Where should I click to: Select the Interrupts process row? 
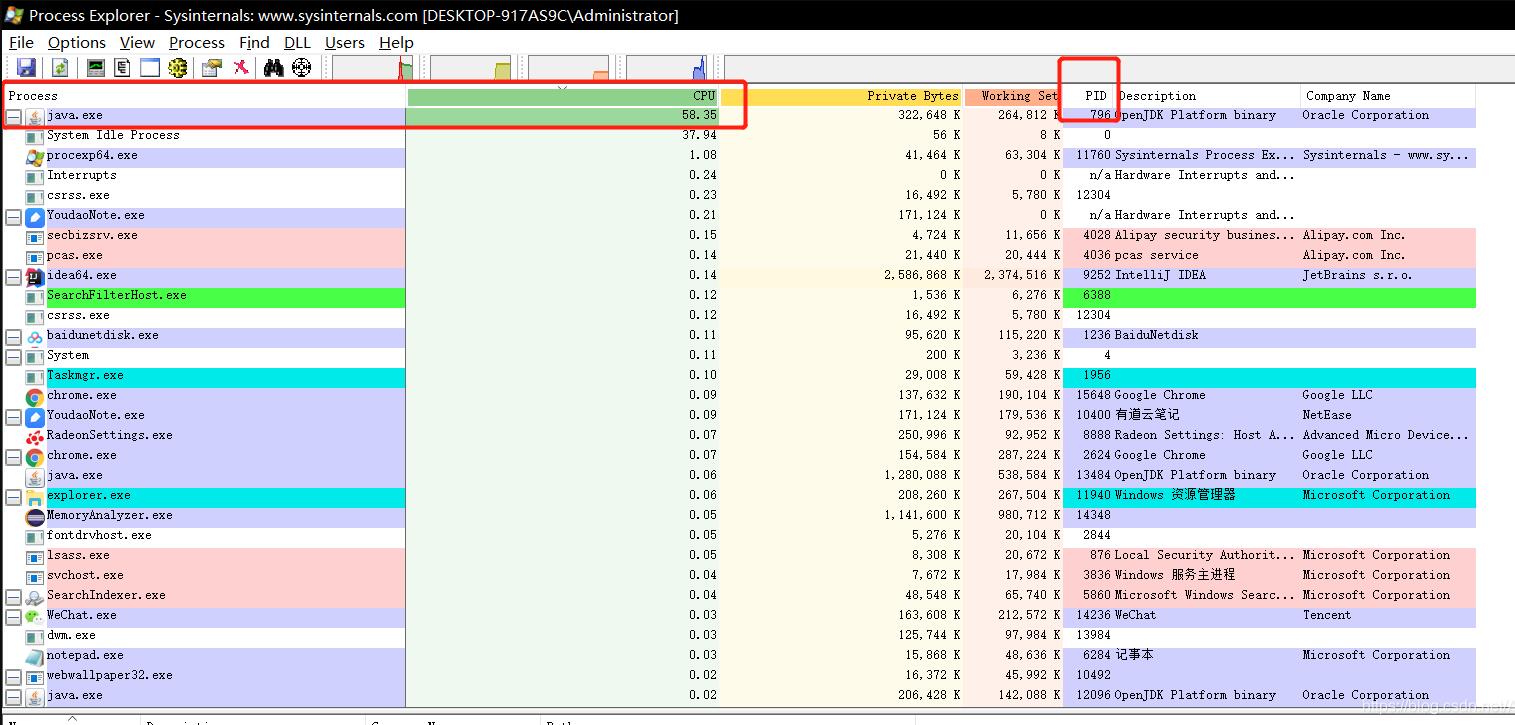[739, 176]
